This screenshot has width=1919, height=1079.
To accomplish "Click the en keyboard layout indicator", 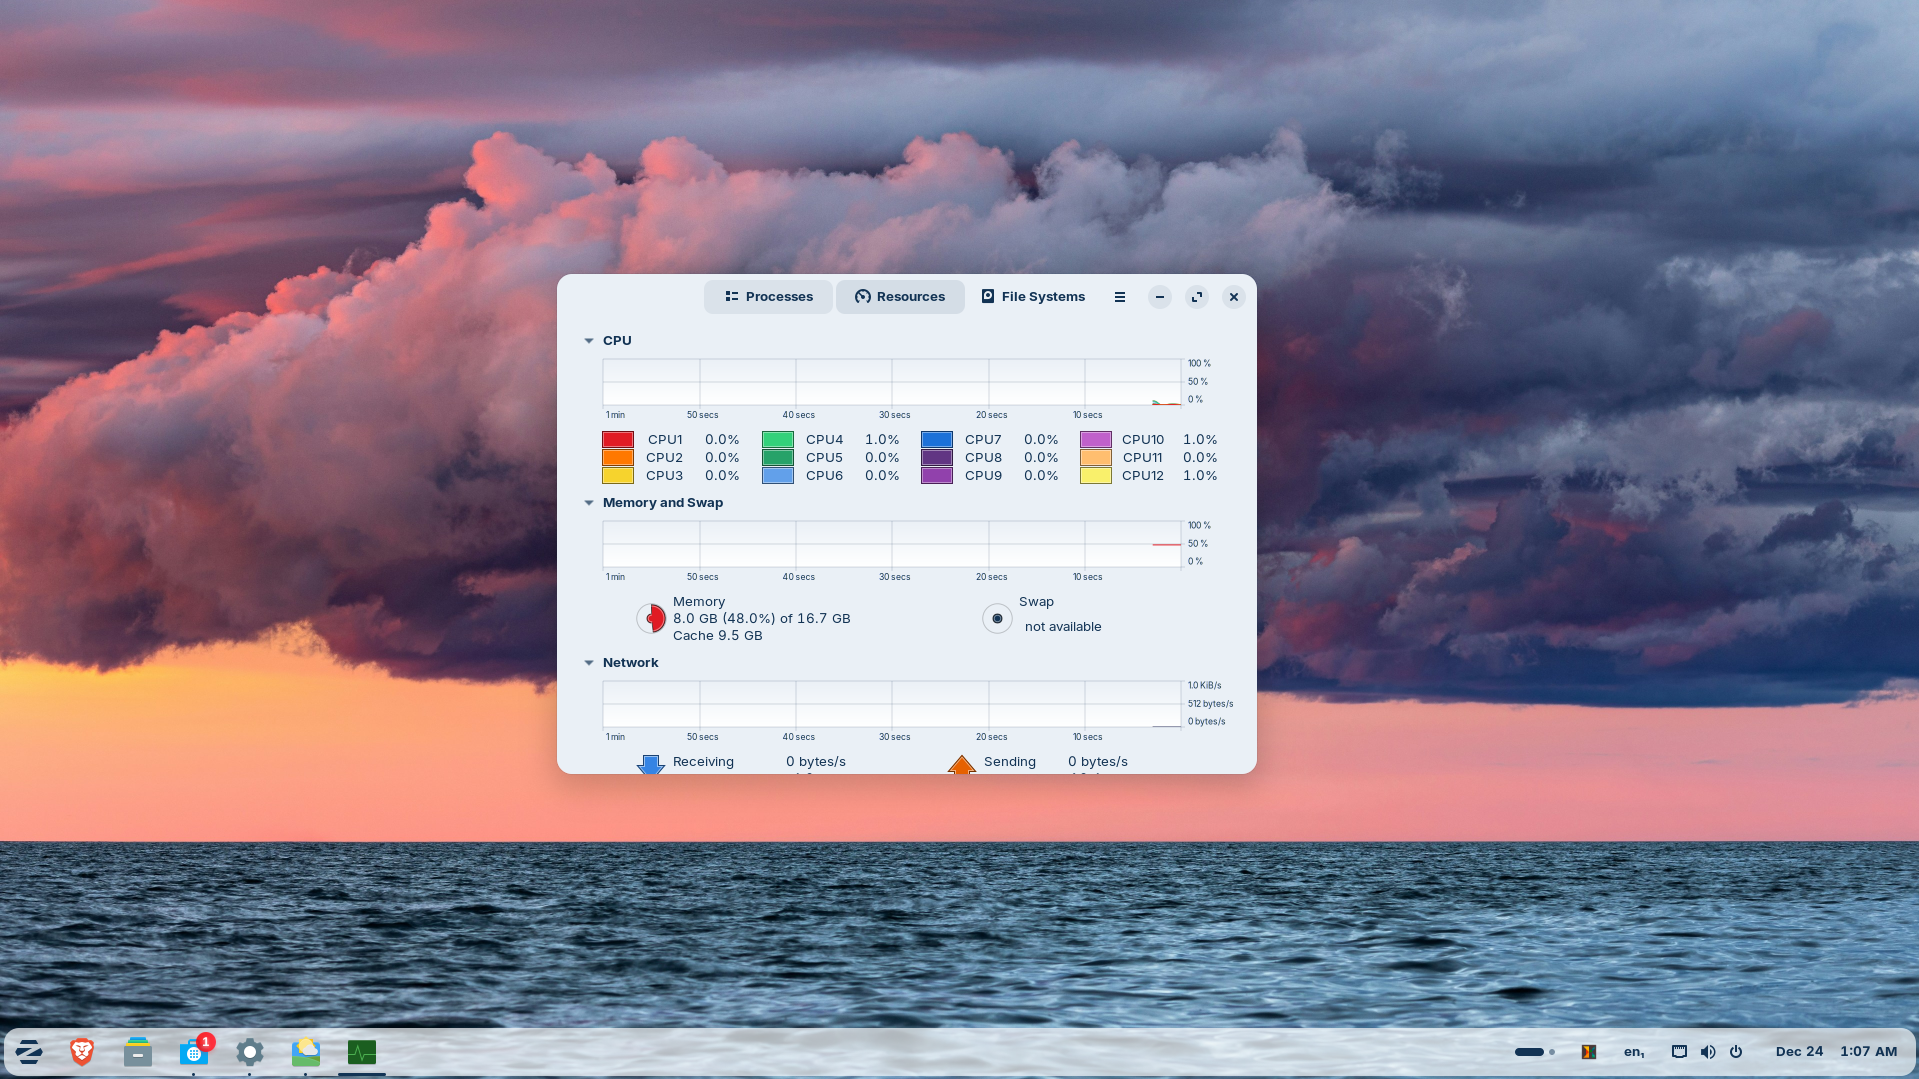I will pos(1633,1051).
